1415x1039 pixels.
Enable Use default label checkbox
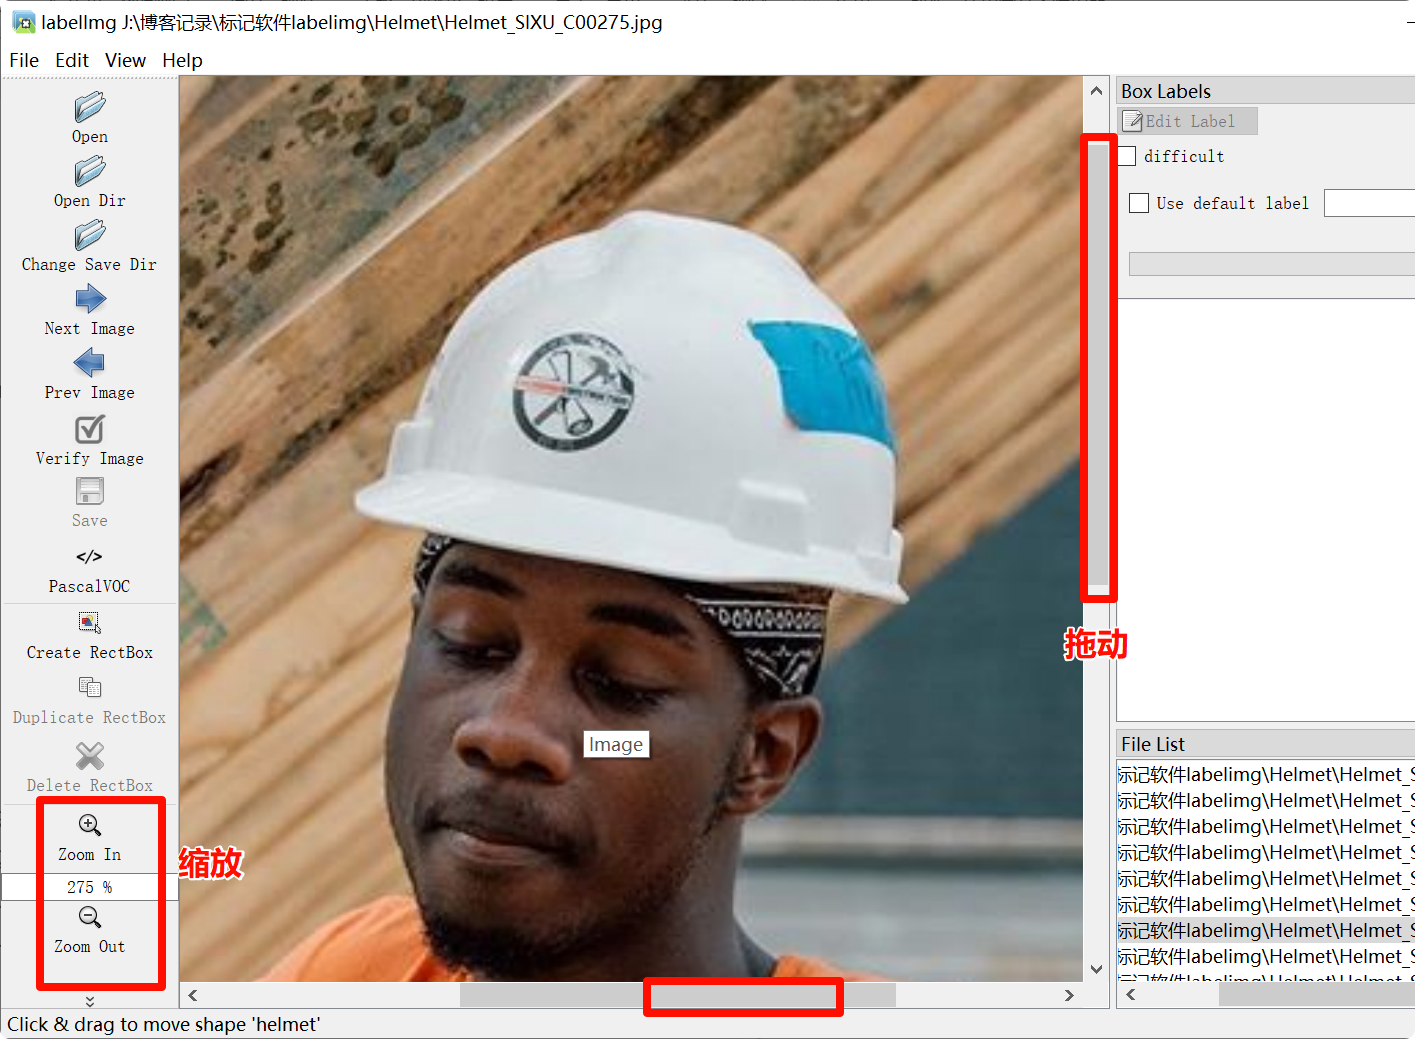coord(1139,203)
